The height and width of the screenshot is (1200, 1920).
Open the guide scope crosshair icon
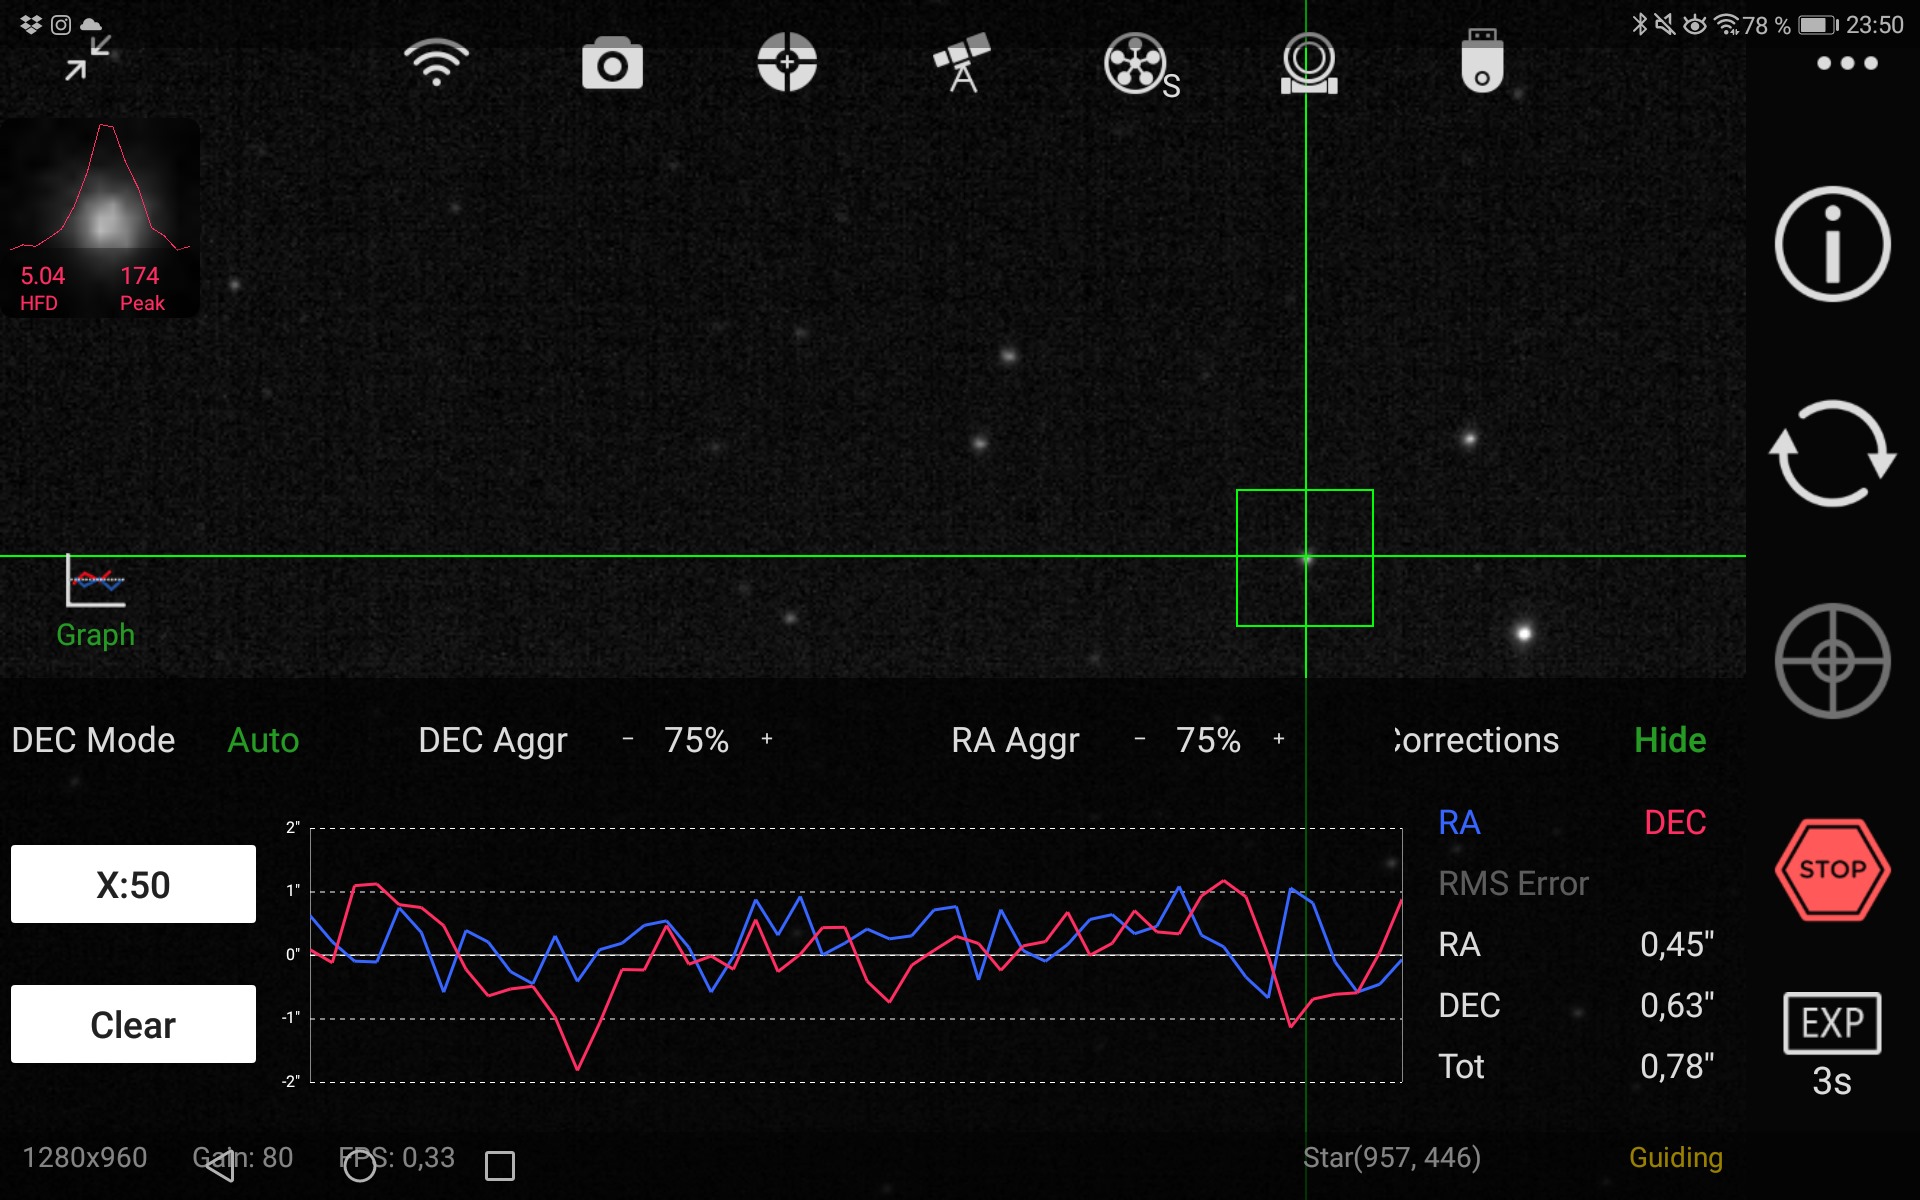click(x=787, y=62)
